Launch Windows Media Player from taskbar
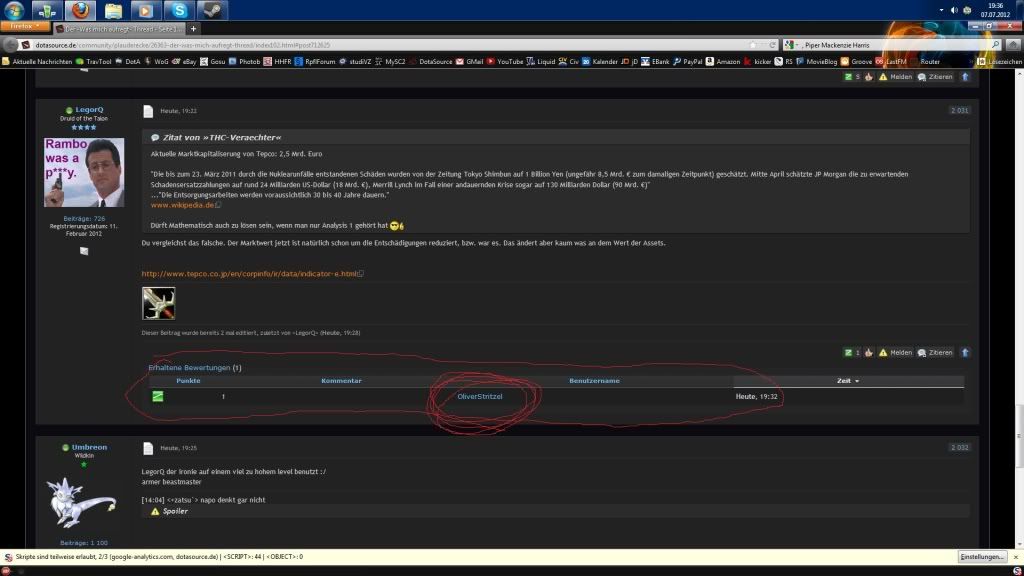 pos(146,10)
